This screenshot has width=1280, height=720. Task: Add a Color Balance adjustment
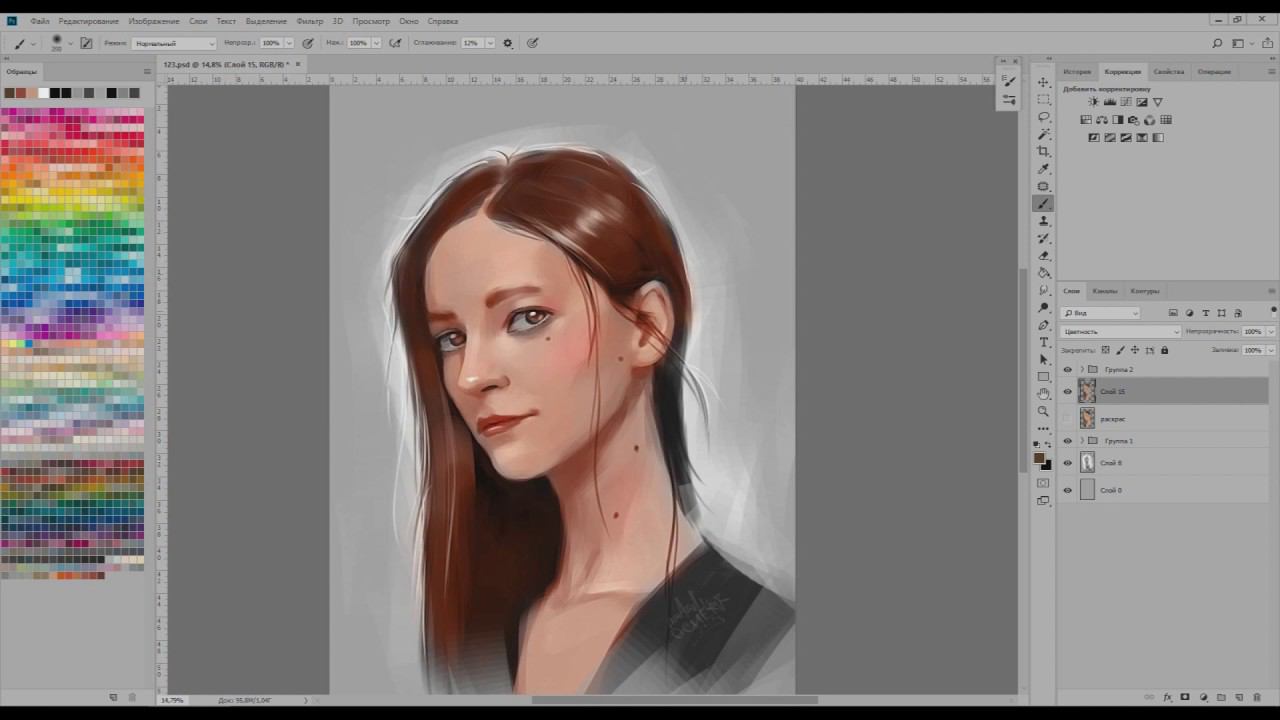click(1102, 120)
